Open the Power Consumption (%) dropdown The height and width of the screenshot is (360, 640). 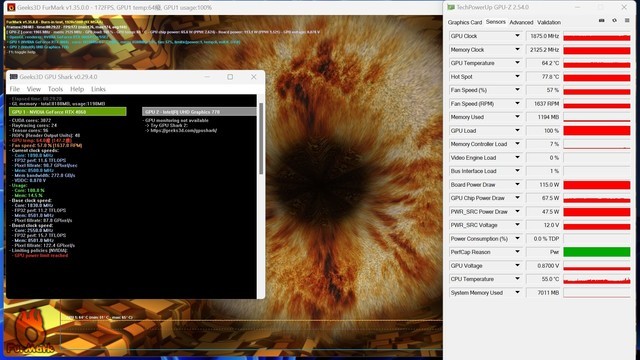517,238
